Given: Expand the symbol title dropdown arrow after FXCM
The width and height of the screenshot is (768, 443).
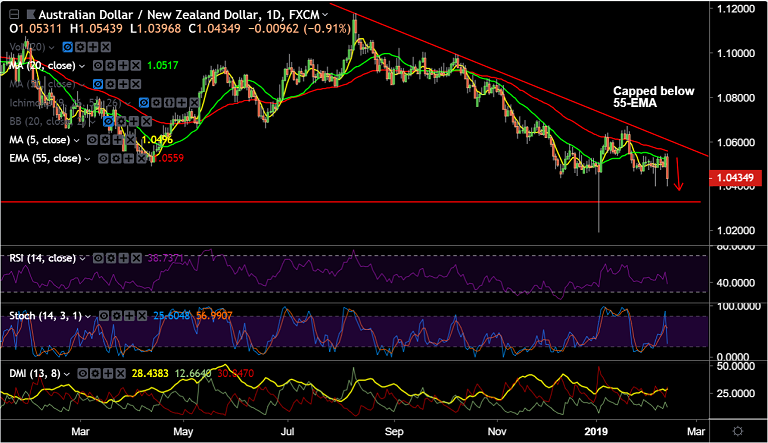Looking at the screenshot, I should pos(325,16).
